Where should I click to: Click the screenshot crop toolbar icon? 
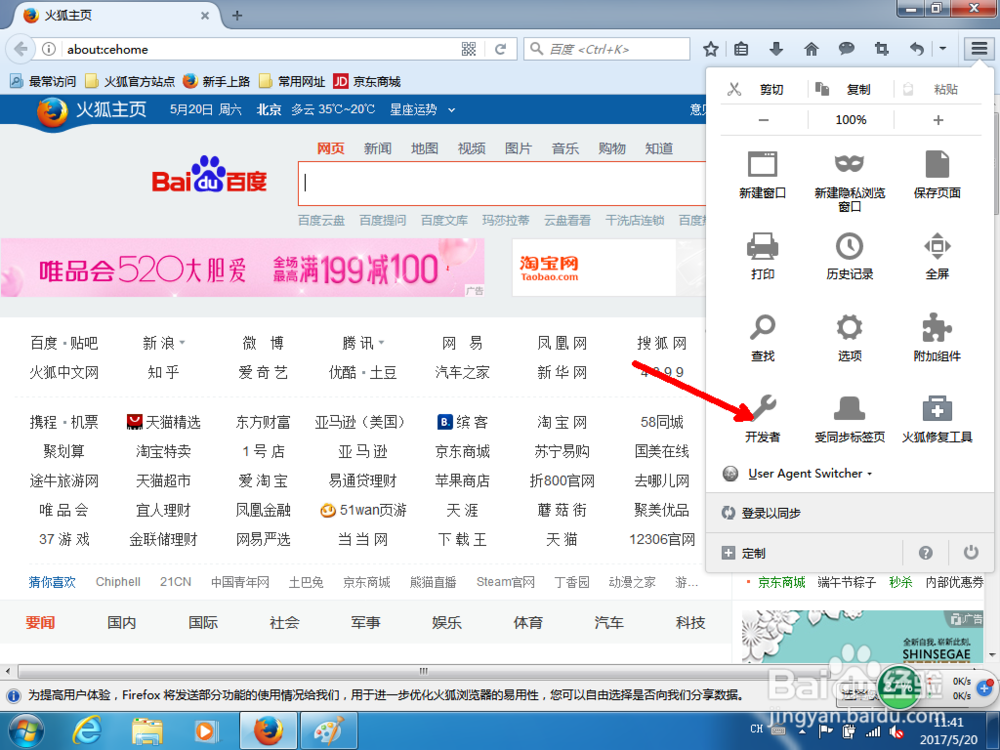(x=881, y=48)
